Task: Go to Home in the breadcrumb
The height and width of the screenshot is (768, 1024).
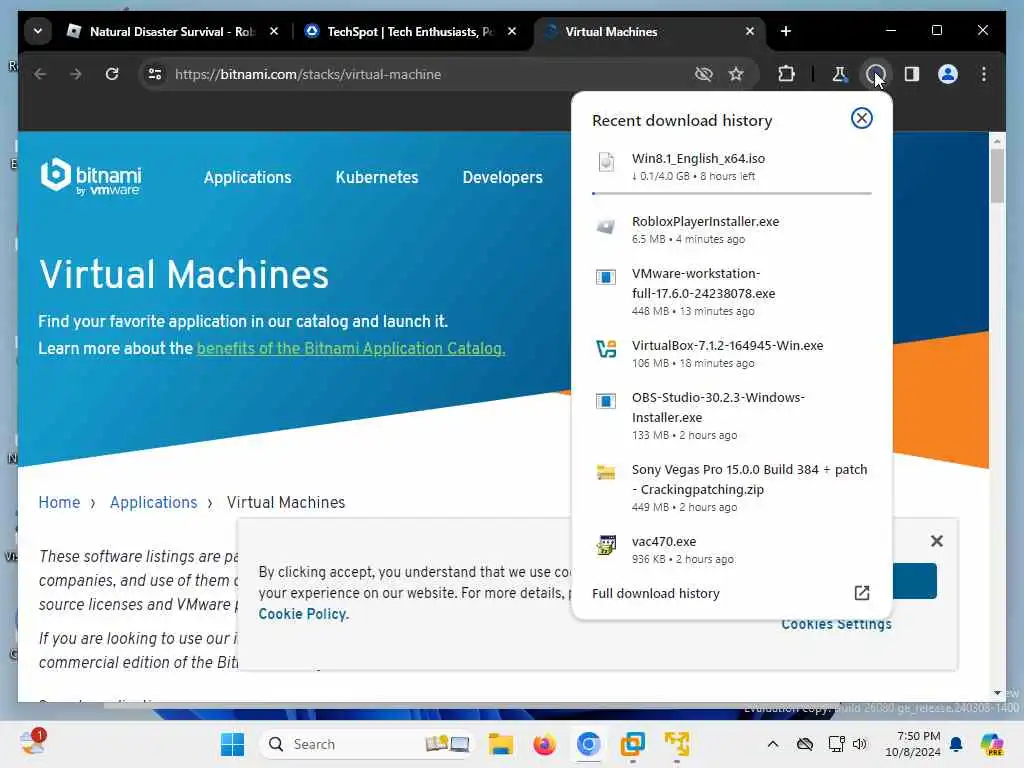Action: 59,502
